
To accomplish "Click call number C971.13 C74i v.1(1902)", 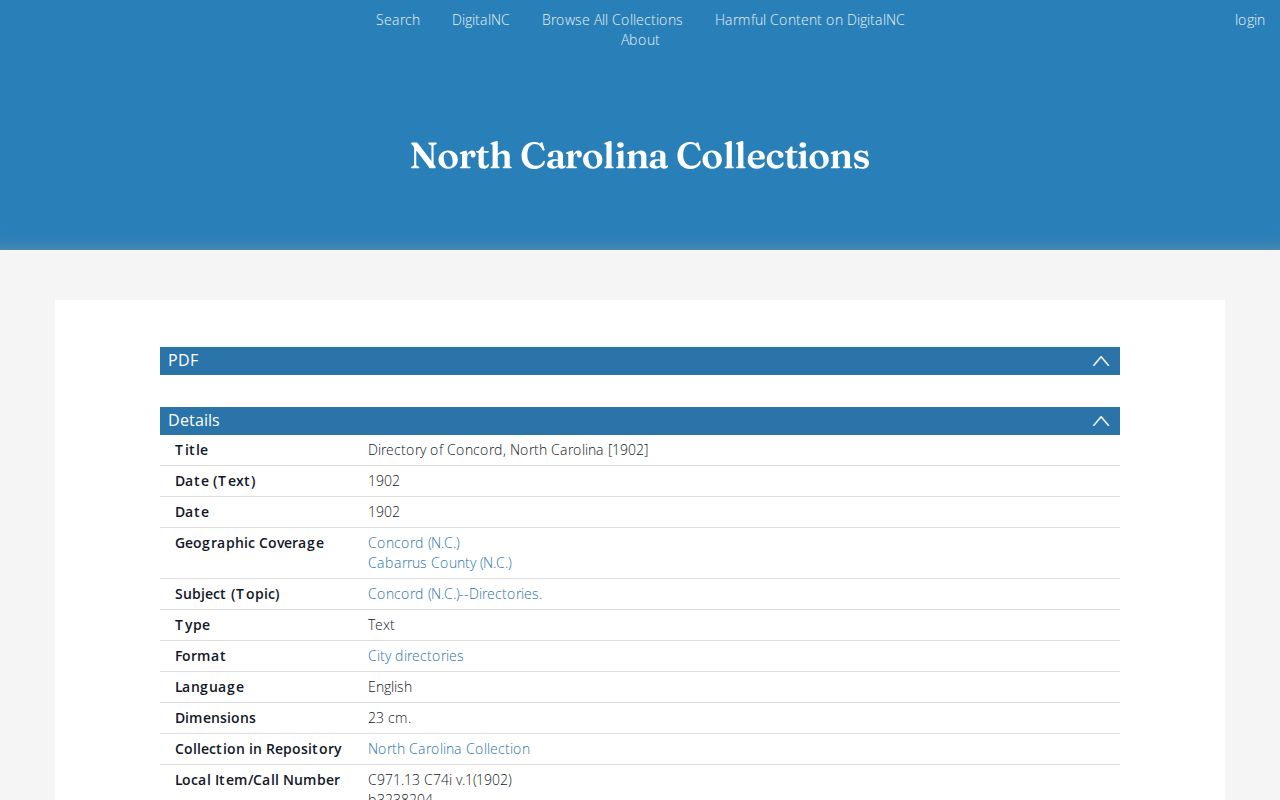I will pyautogui.click(x=440, y=780).
